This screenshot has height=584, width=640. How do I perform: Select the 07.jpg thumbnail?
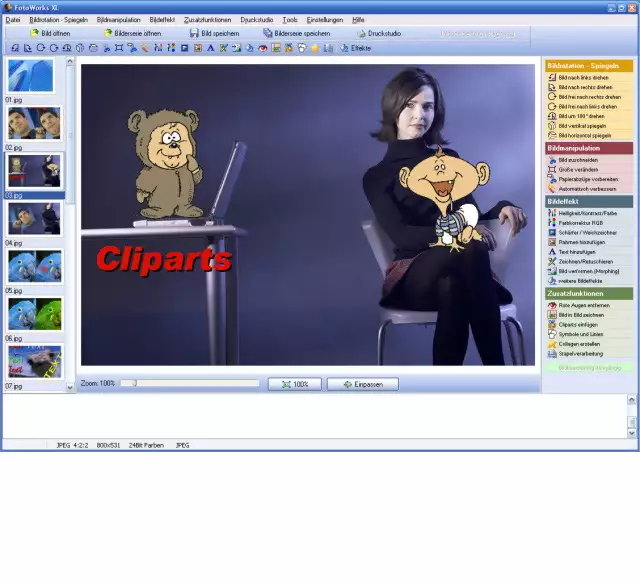tap(34, 362)
